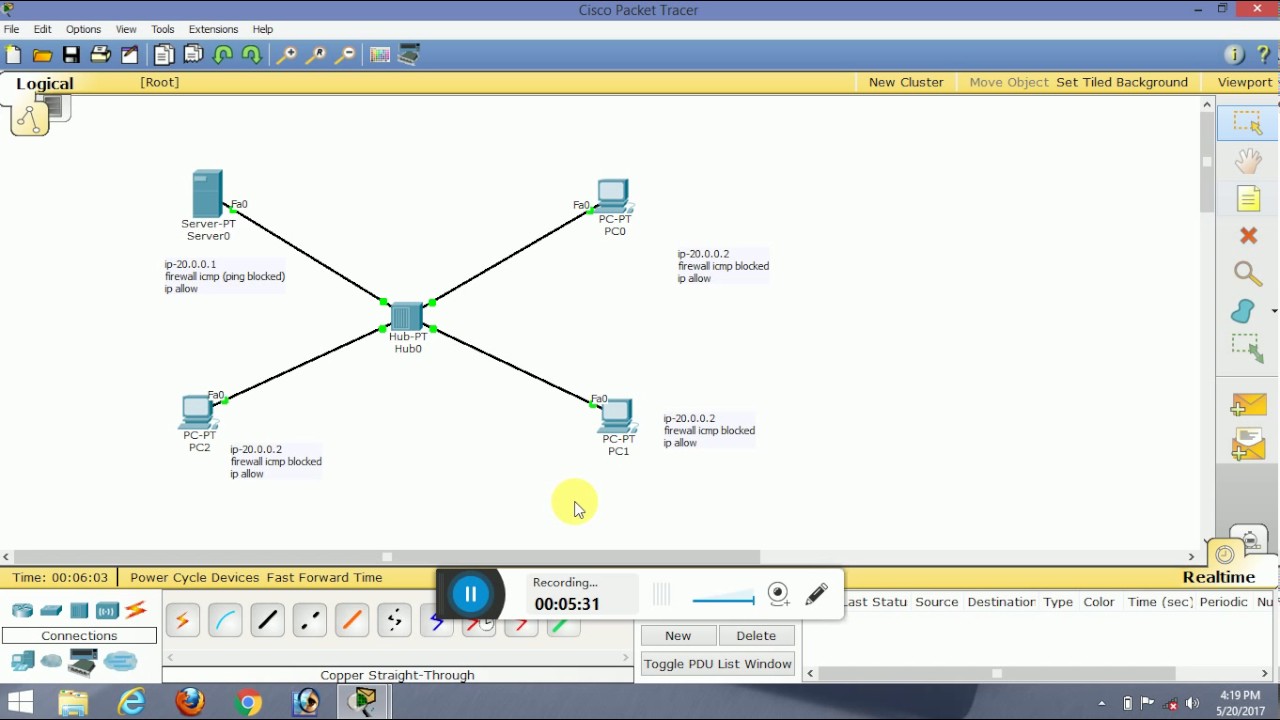Screen dimensions: 1280x720
Task: Open the recorder's webcam option
Action: click(779, 594)
